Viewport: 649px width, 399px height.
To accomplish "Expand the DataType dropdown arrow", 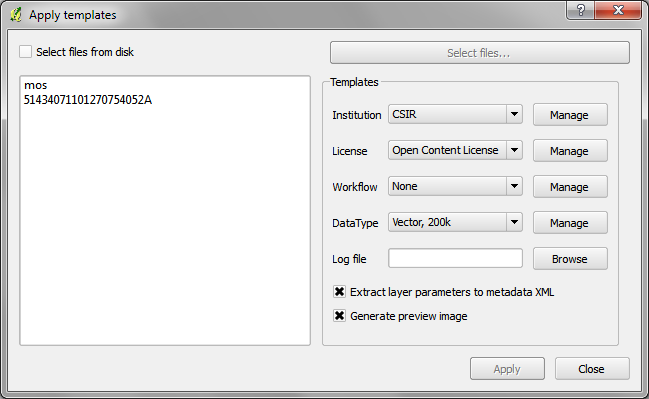I will pos(514,222).
